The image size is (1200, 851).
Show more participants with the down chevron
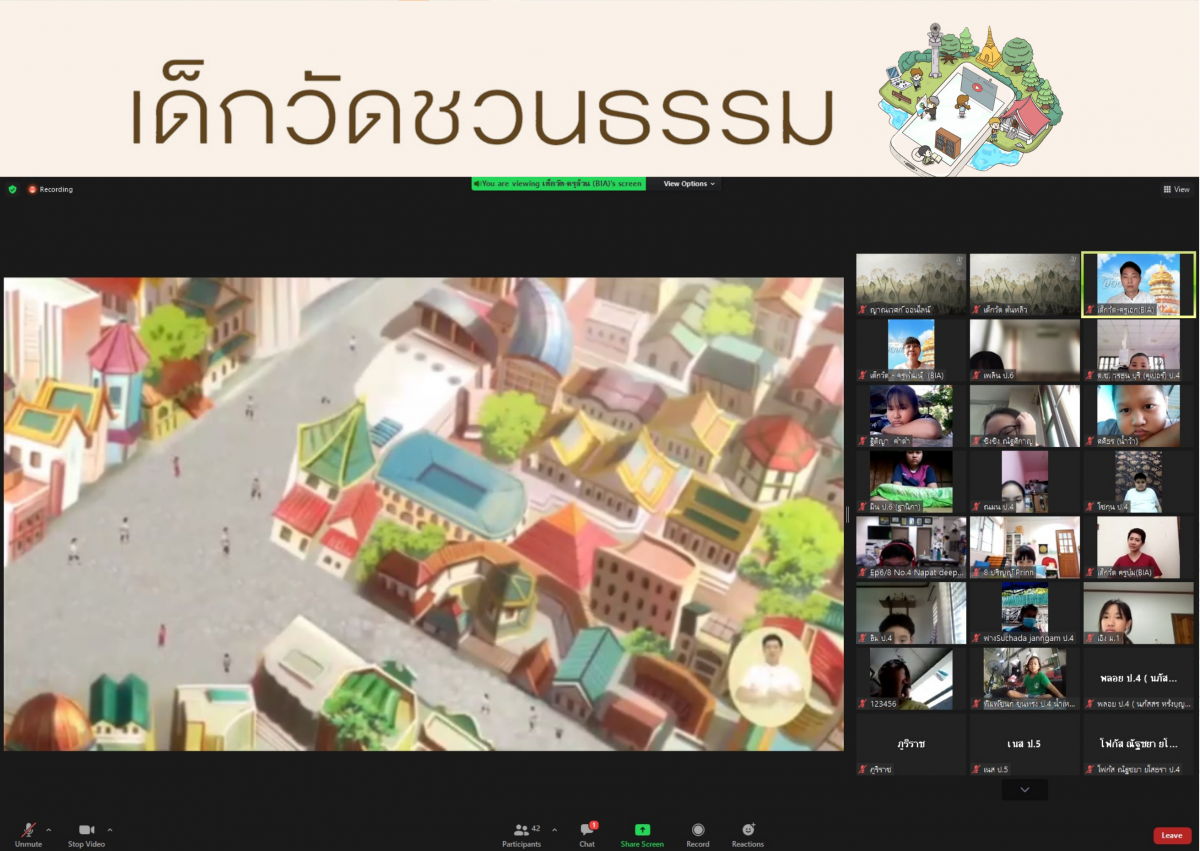point(1025,790)
